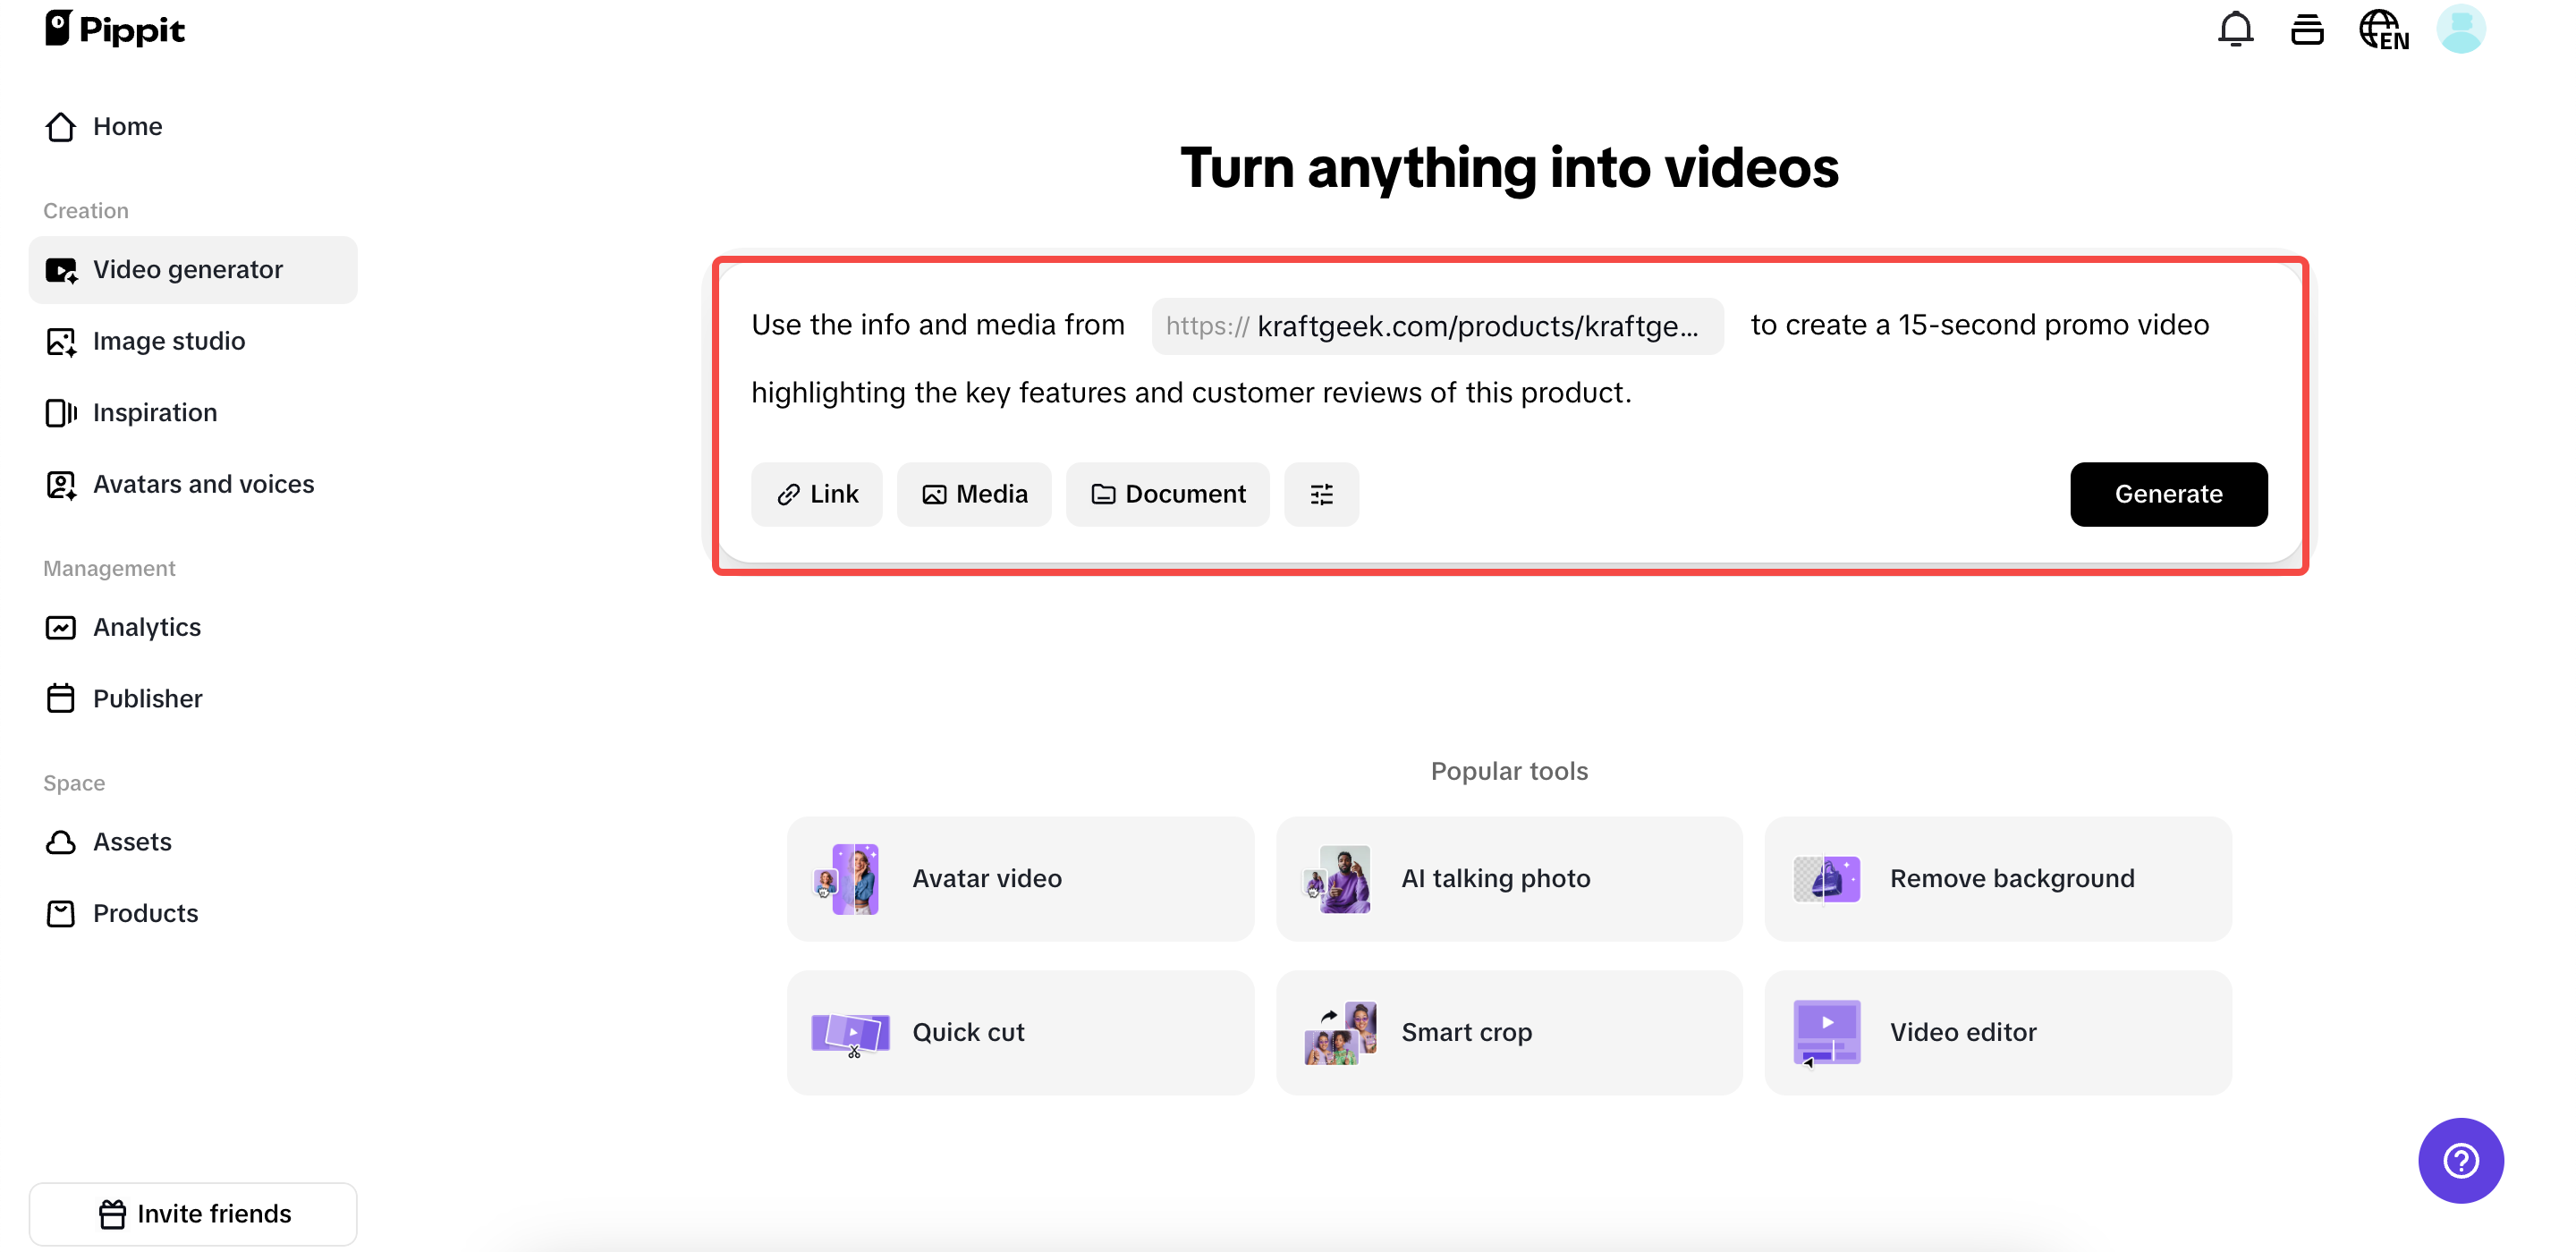Open the notifications bell

pyautogui.click(x=2234, y=29)
